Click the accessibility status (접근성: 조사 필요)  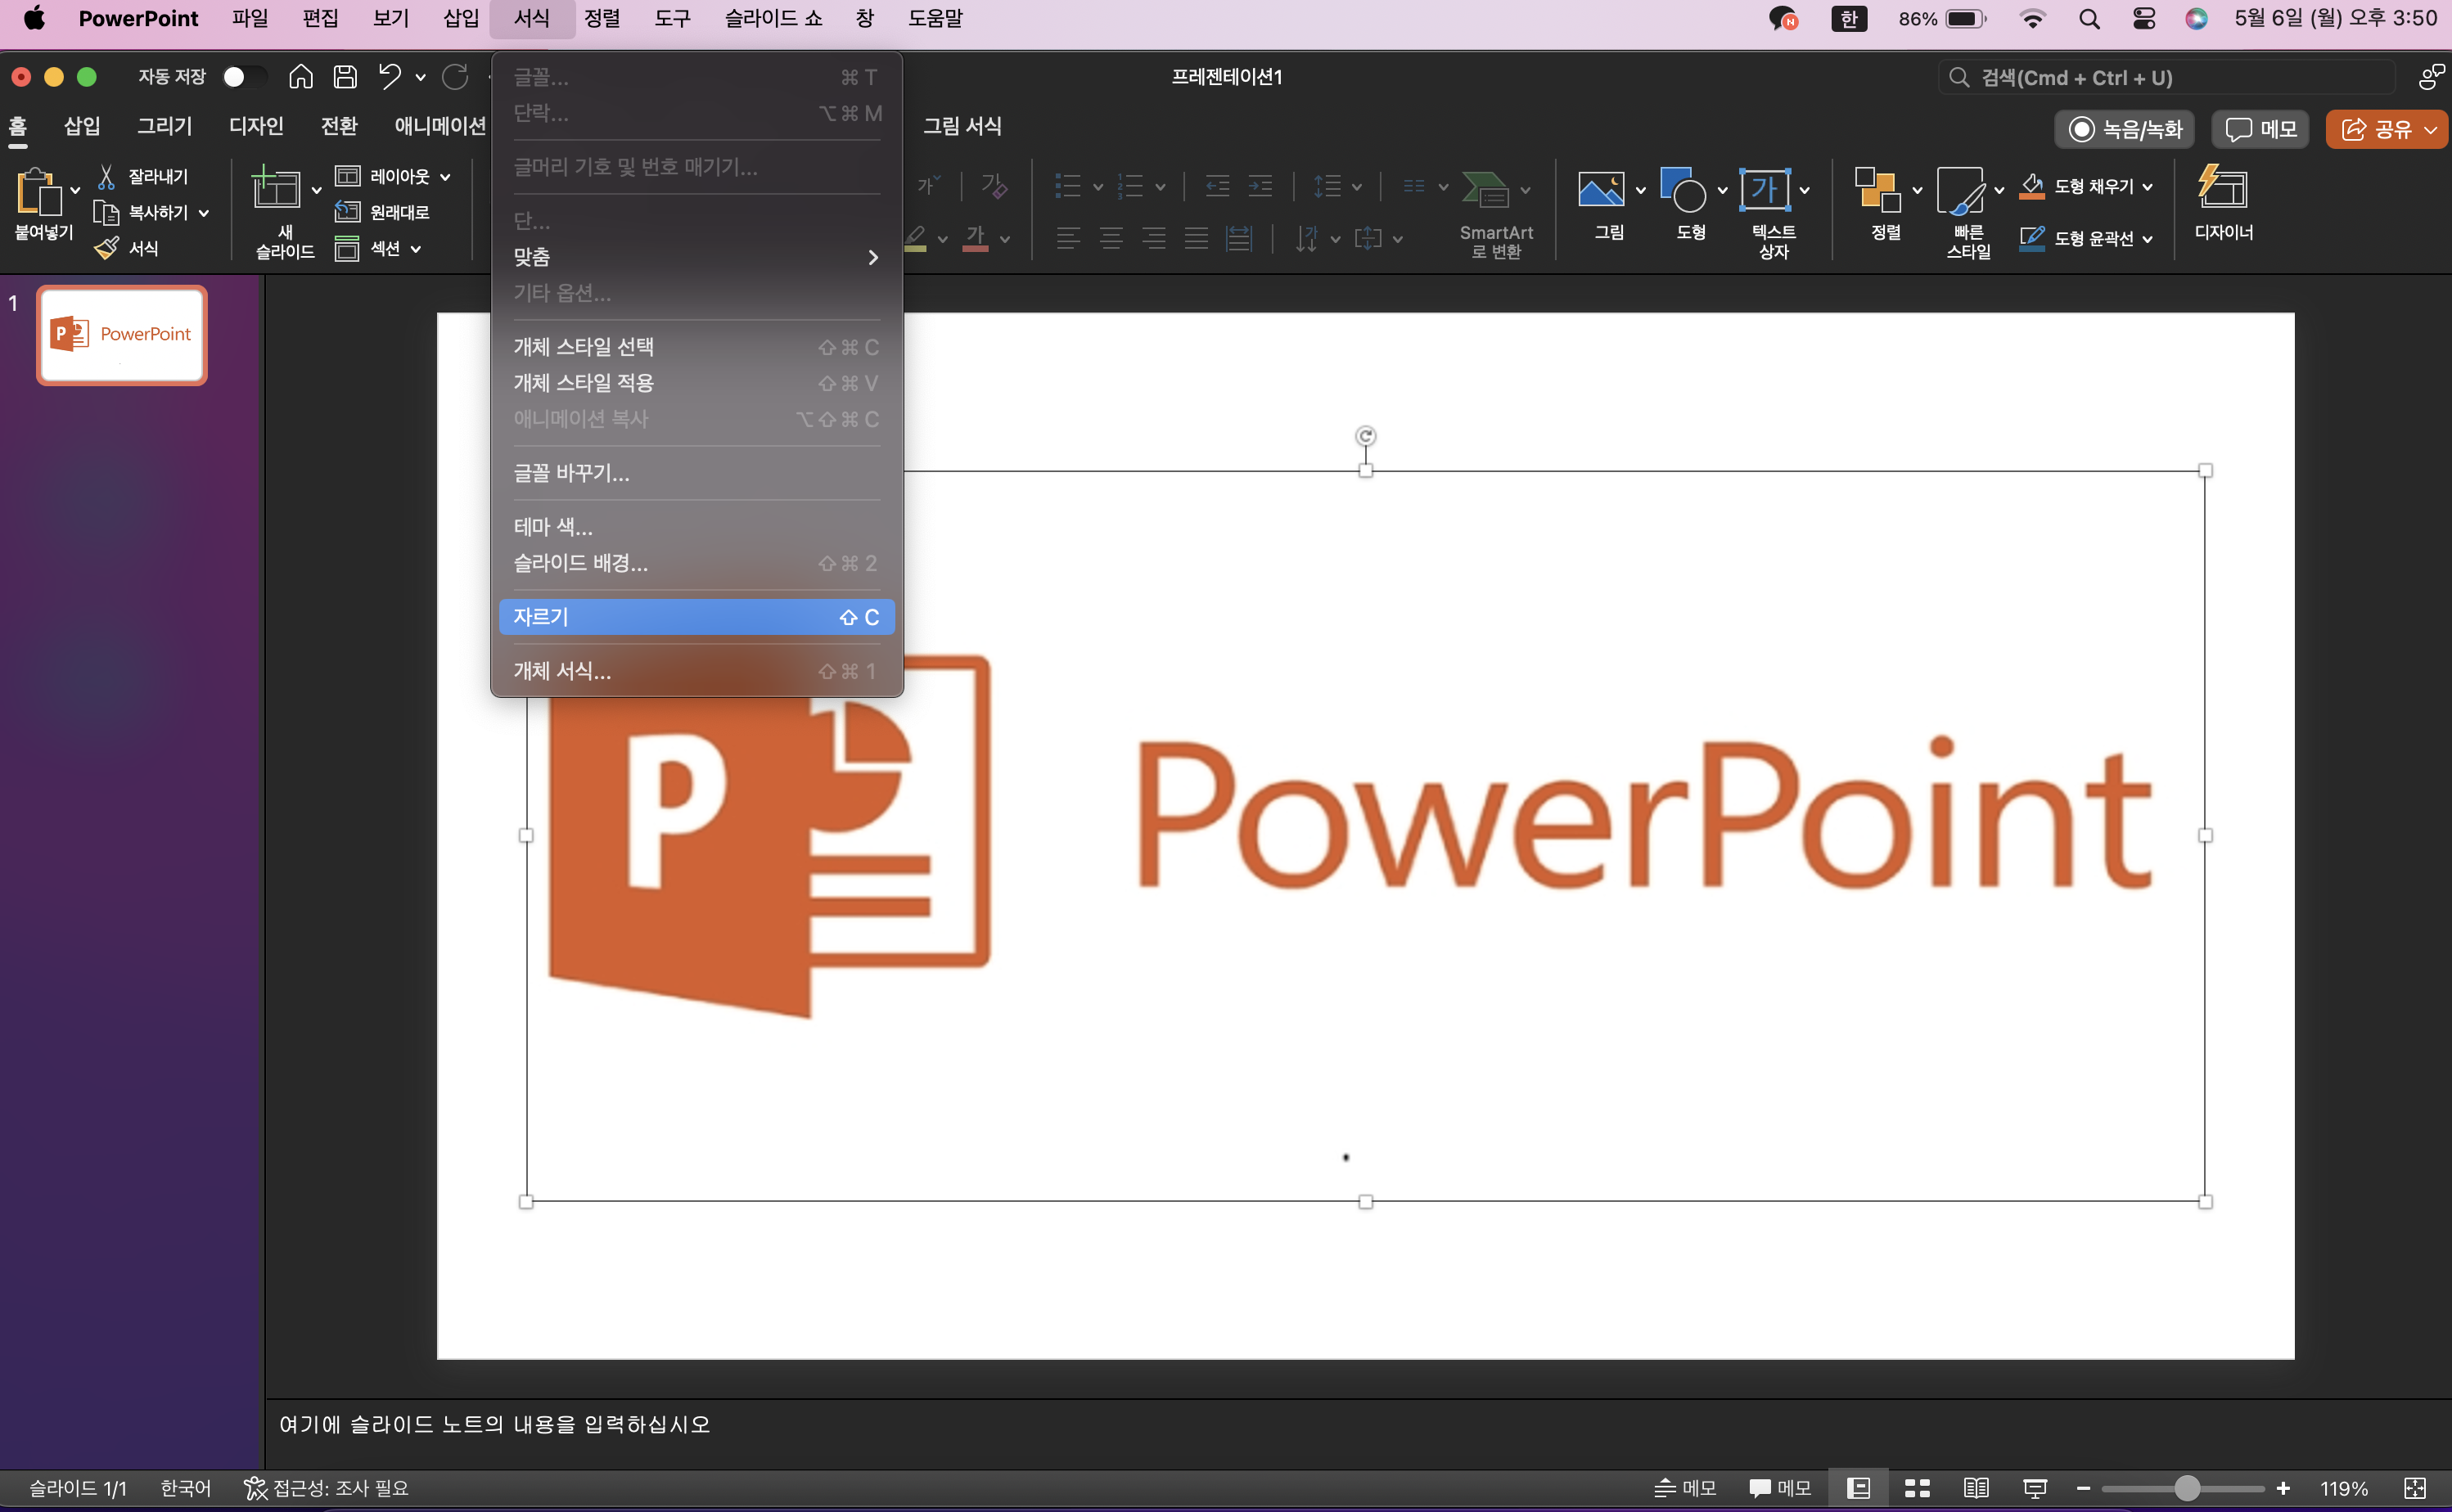coord(327,1488)
